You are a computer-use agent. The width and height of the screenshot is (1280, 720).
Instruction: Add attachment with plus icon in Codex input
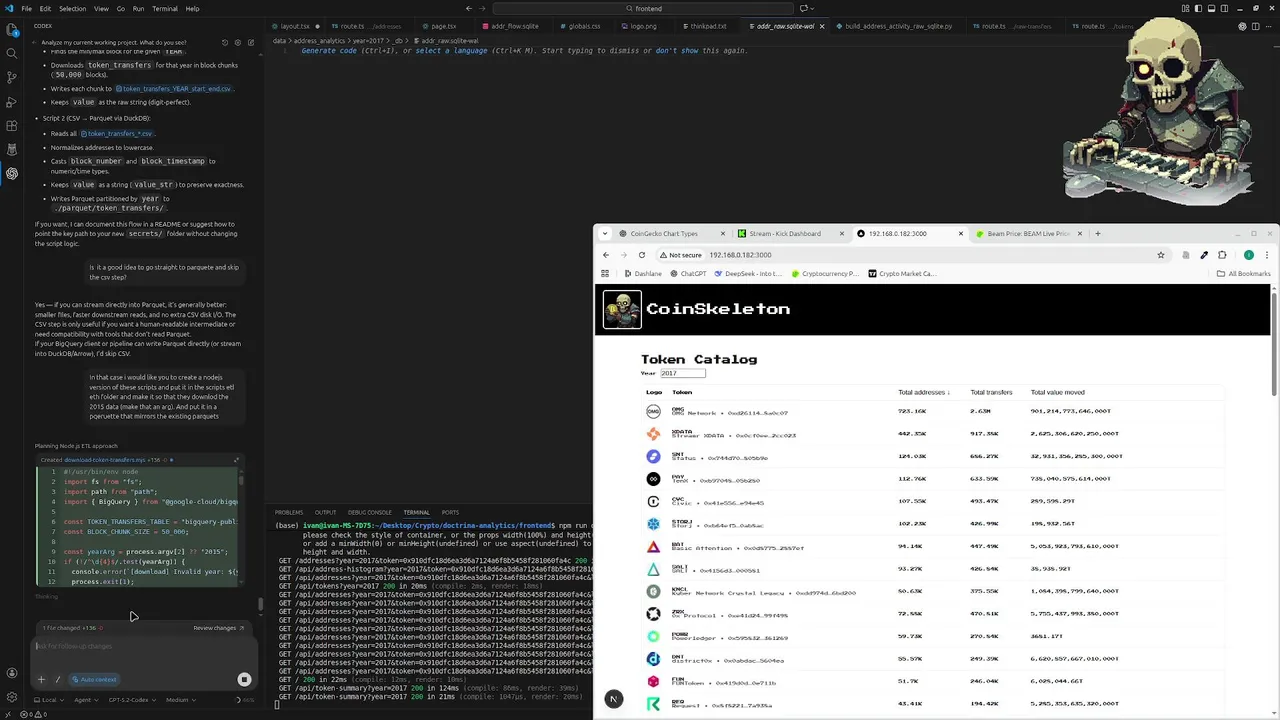[x=41, y=680]
